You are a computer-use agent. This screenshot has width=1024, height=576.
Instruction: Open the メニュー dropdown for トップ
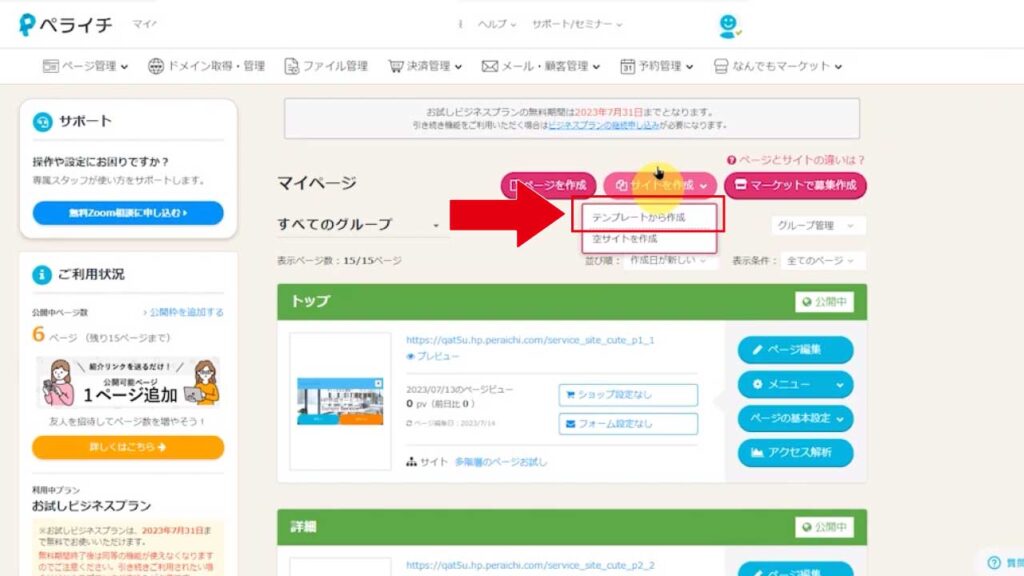[795, 385]
